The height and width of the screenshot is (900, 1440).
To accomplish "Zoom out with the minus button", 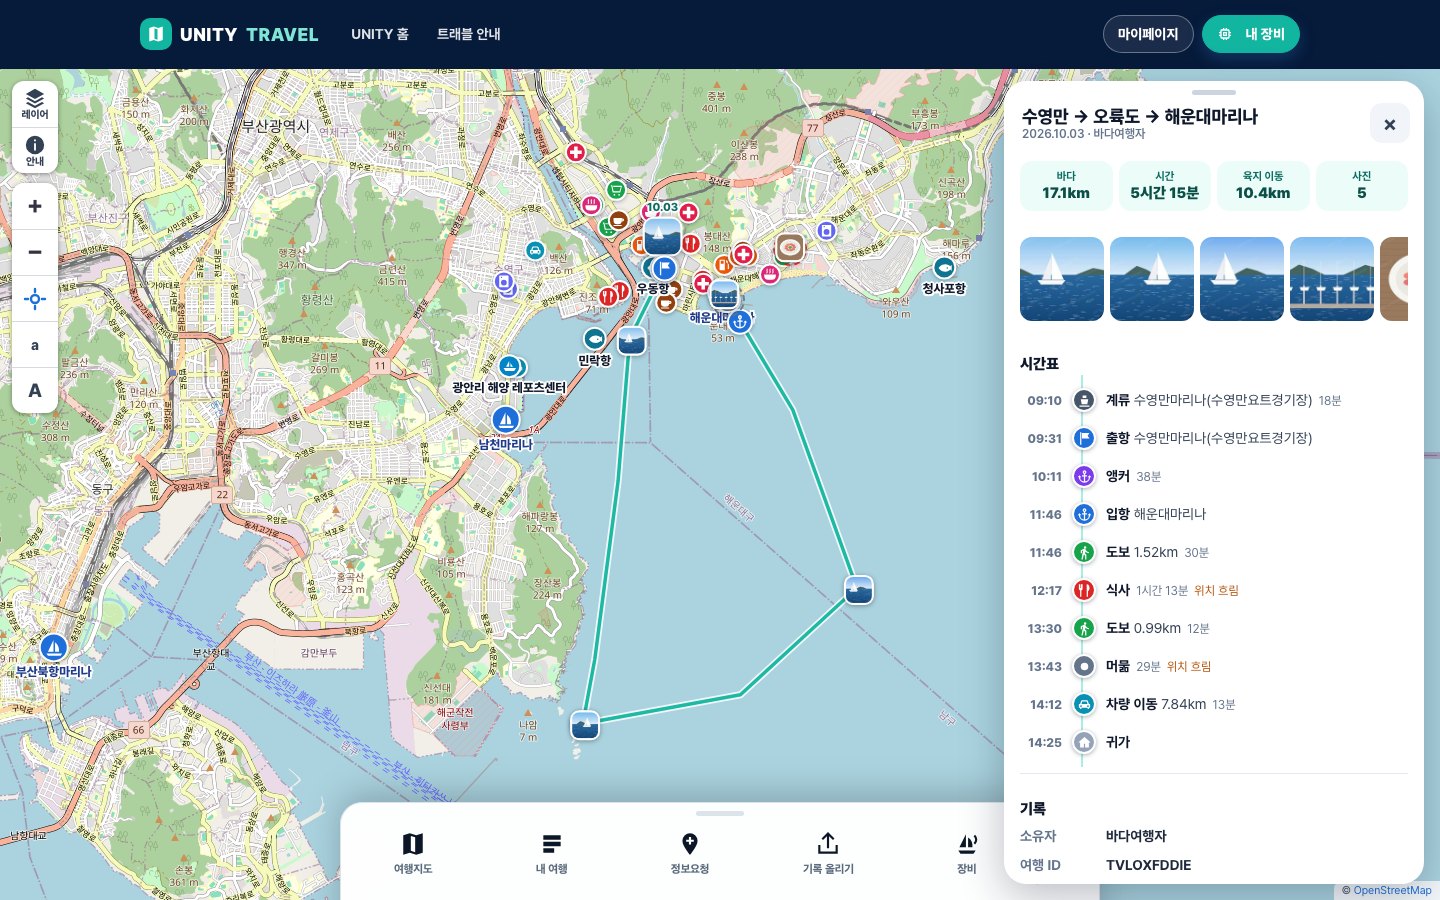I will 35,252.
